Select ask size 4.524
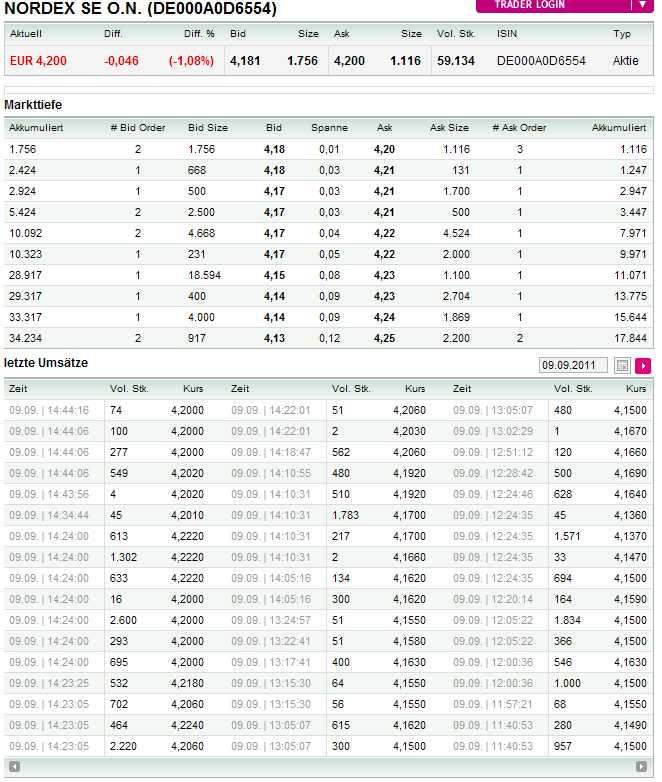Viewport: 662px width, 782px height. pyautogui.click(x=456, y=233)
